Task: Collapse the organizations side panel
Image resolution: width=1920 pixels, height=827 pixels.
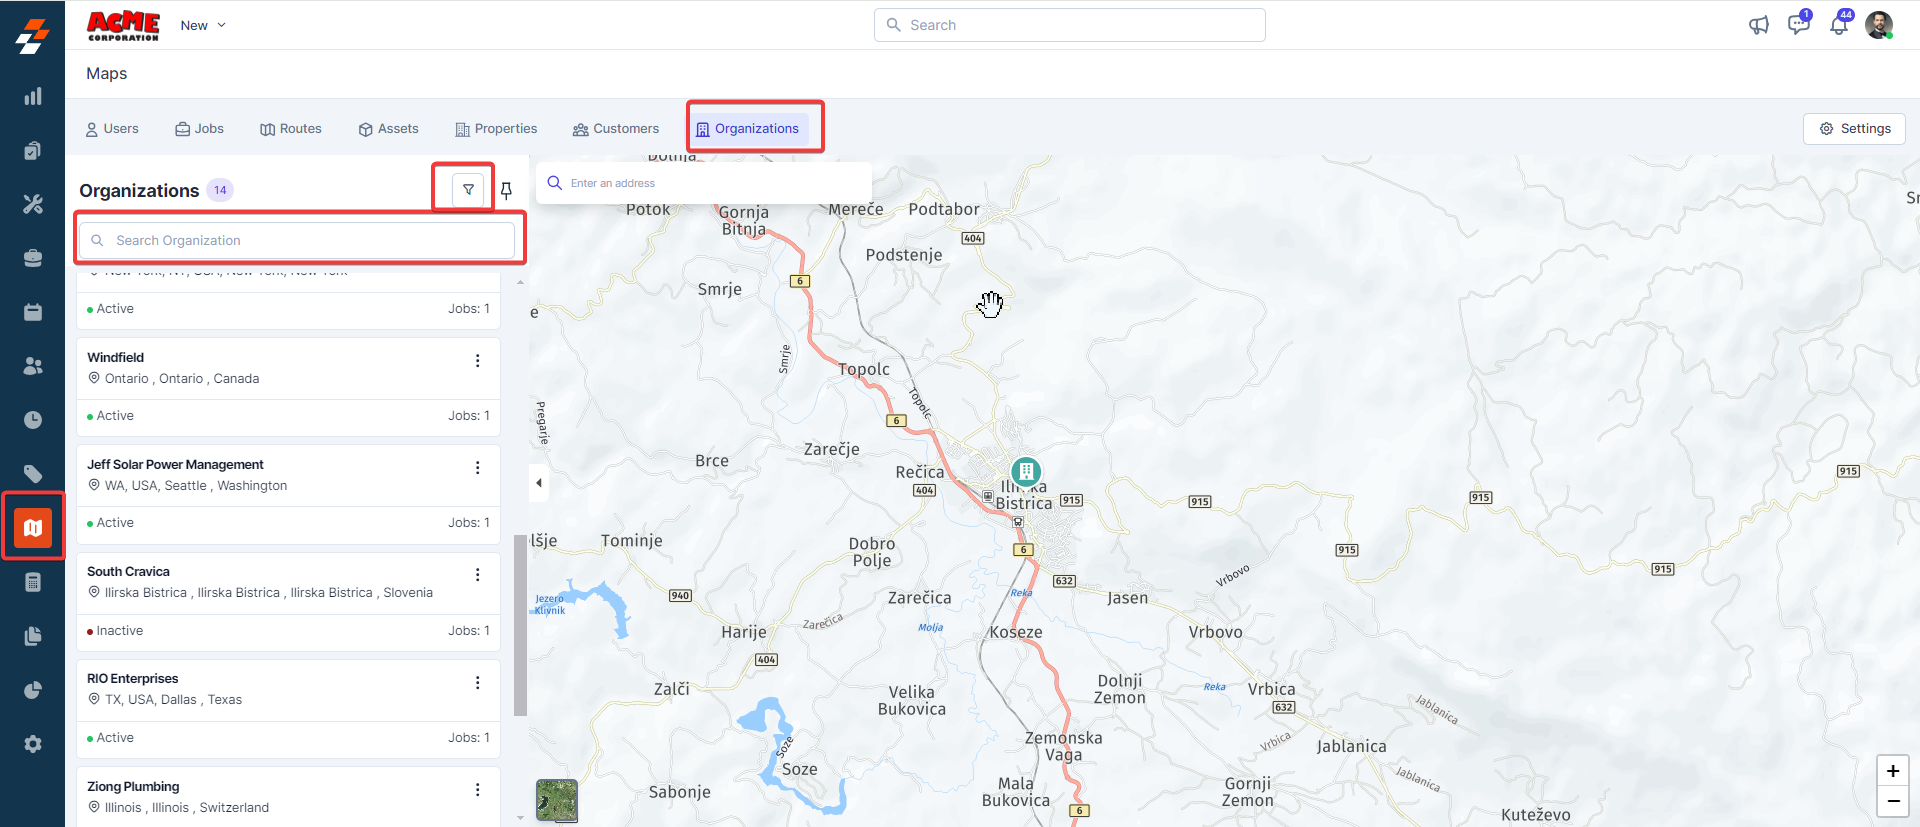Action: (x=539, y=483)
